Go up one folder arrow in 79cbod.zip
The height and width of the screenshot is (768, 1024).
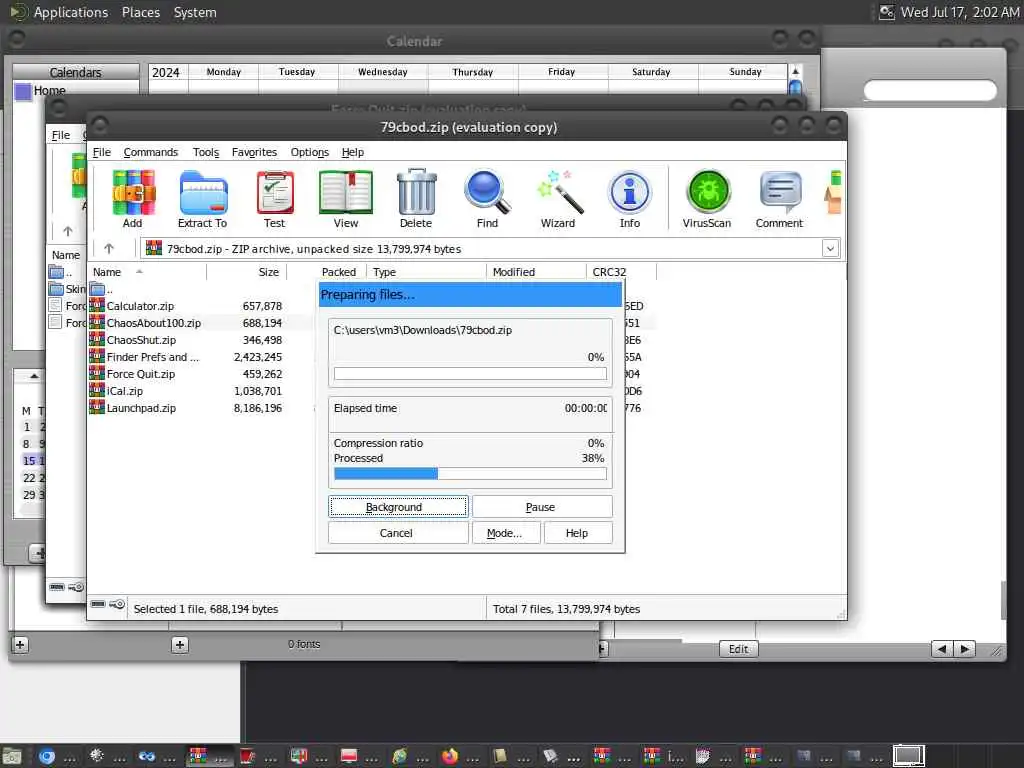108,248
